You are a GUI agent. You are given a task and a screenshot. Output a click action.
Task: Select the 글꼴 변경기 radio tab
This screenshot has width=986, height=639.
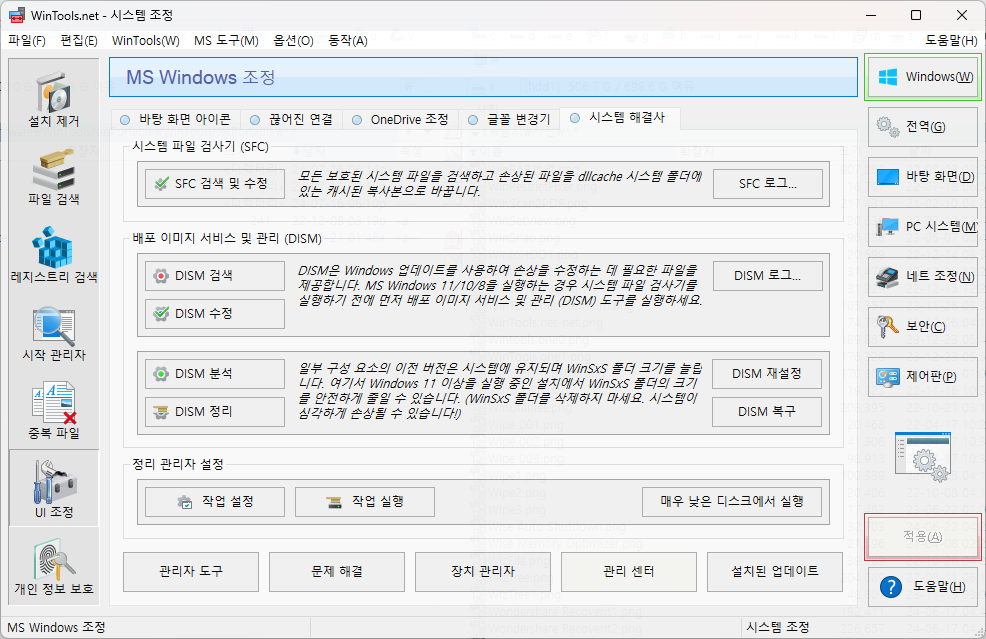(509, 119)
